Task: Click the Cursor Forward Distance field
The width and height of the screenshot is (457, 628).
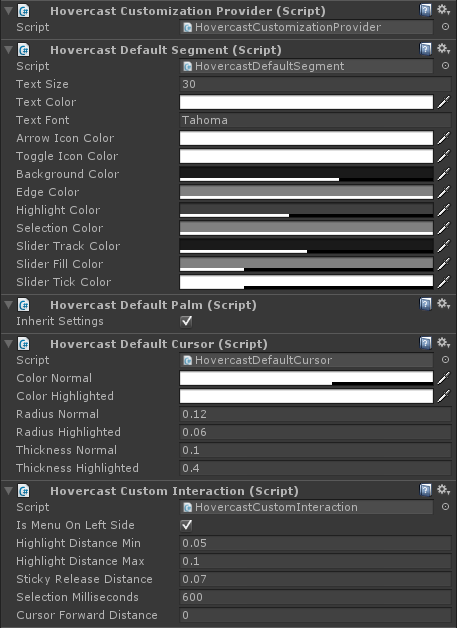Action: (316, 615)
